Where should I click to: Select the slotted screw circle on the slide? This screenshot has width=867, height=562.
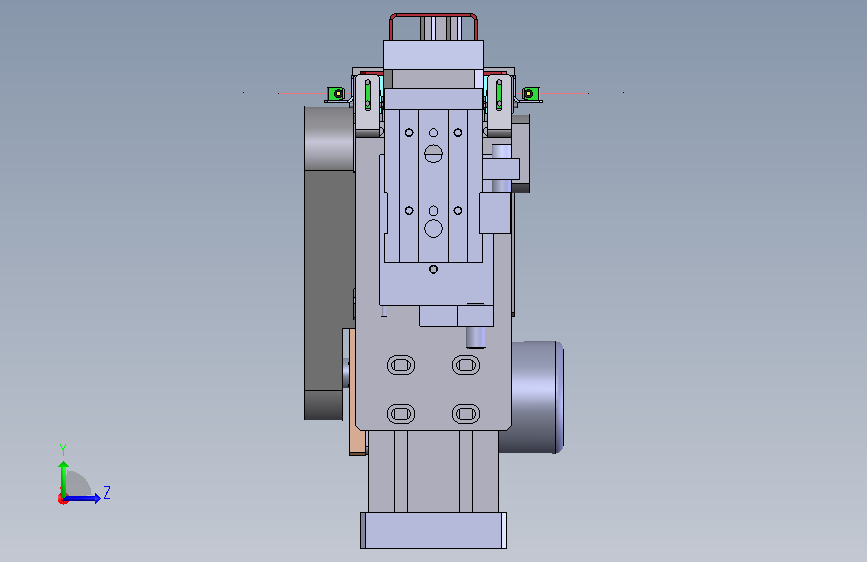point(434,154)
